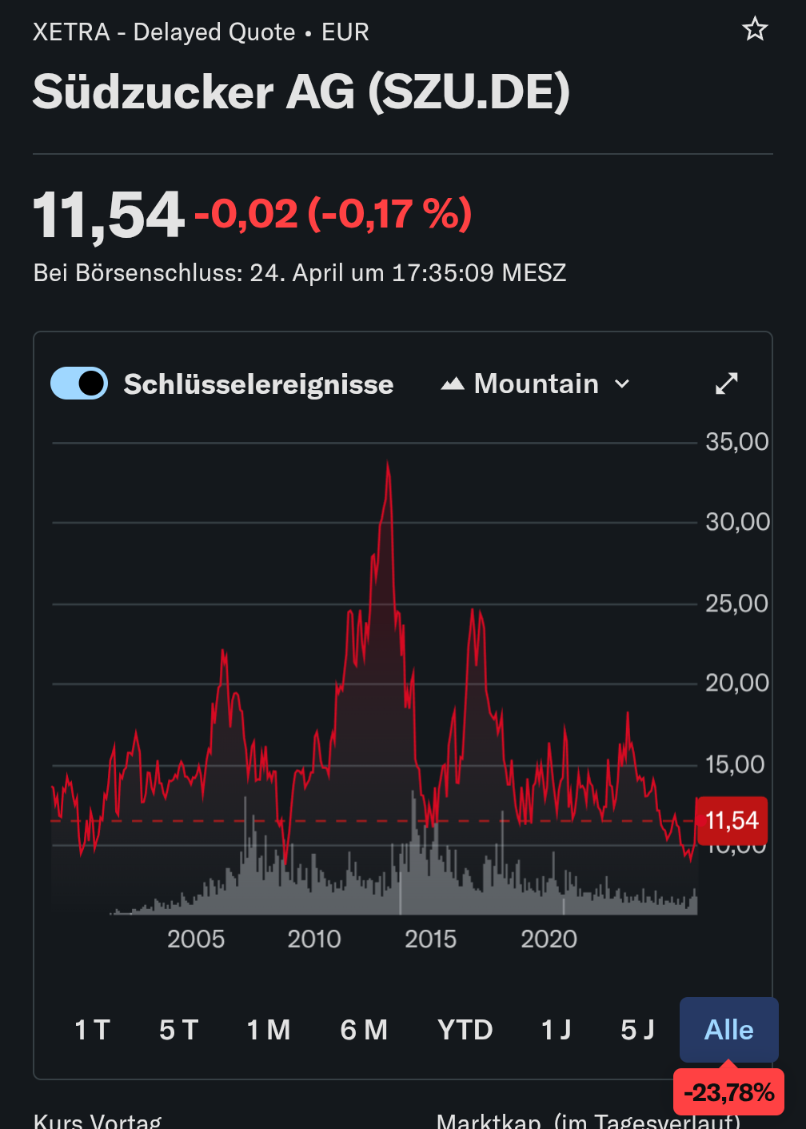Expand chart to fullscreen with arrows icon
Viewport: 806px width, 1129px height.
click(x=726, y=384)
